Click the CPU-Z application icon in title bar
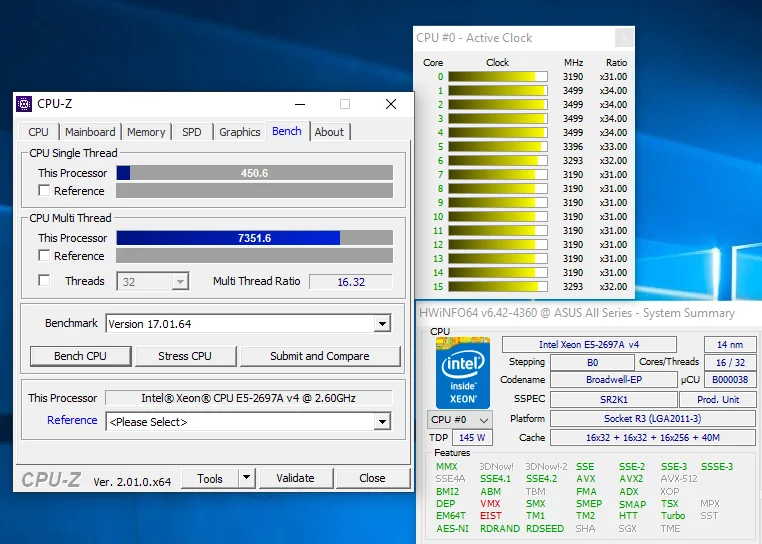This screenshot has height=544, width=762. click(24, 104)
